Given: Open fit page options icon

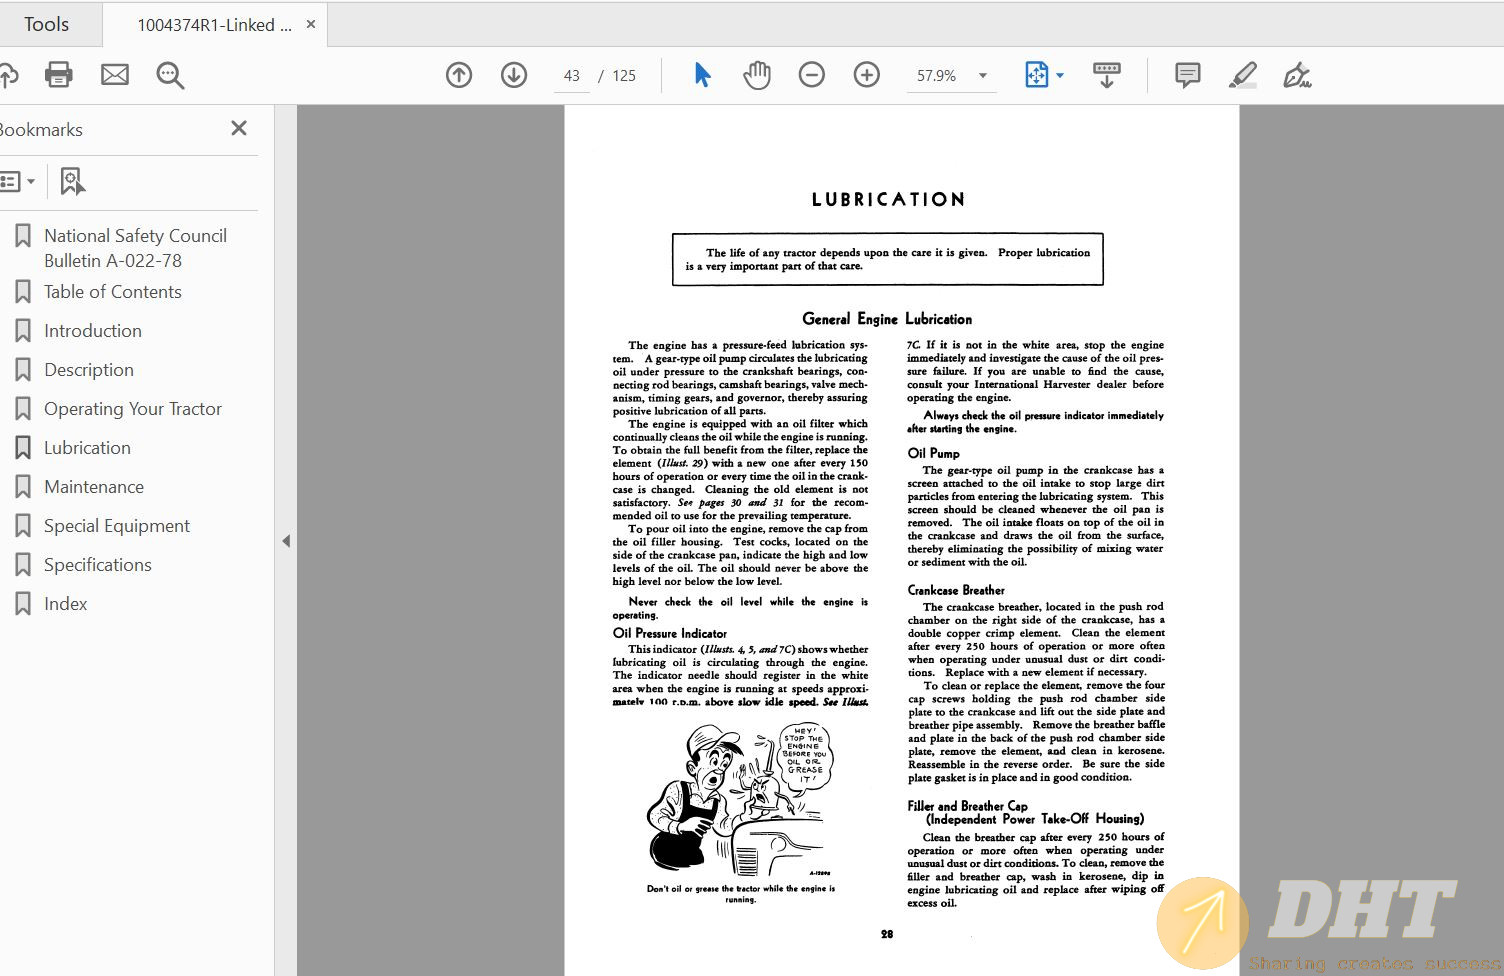Looking at the screenshot, I should [1036, 75].
